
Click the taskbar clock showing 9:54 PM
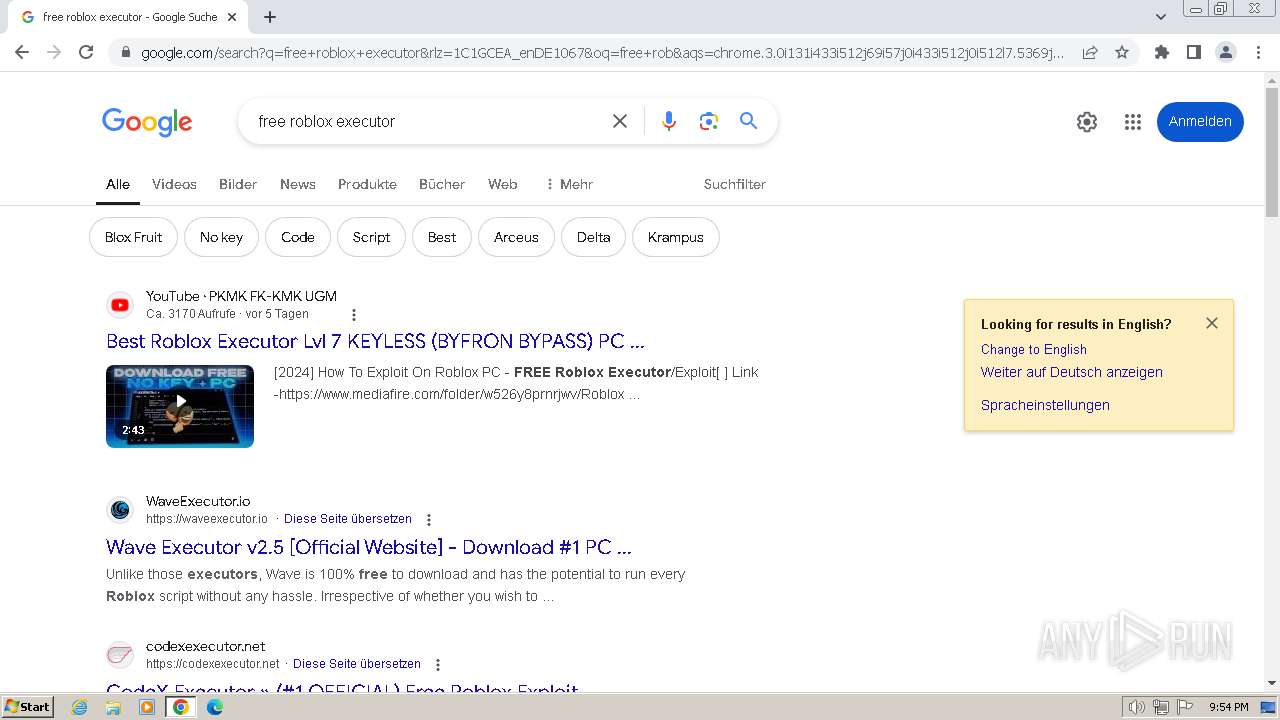[1229, 707]
